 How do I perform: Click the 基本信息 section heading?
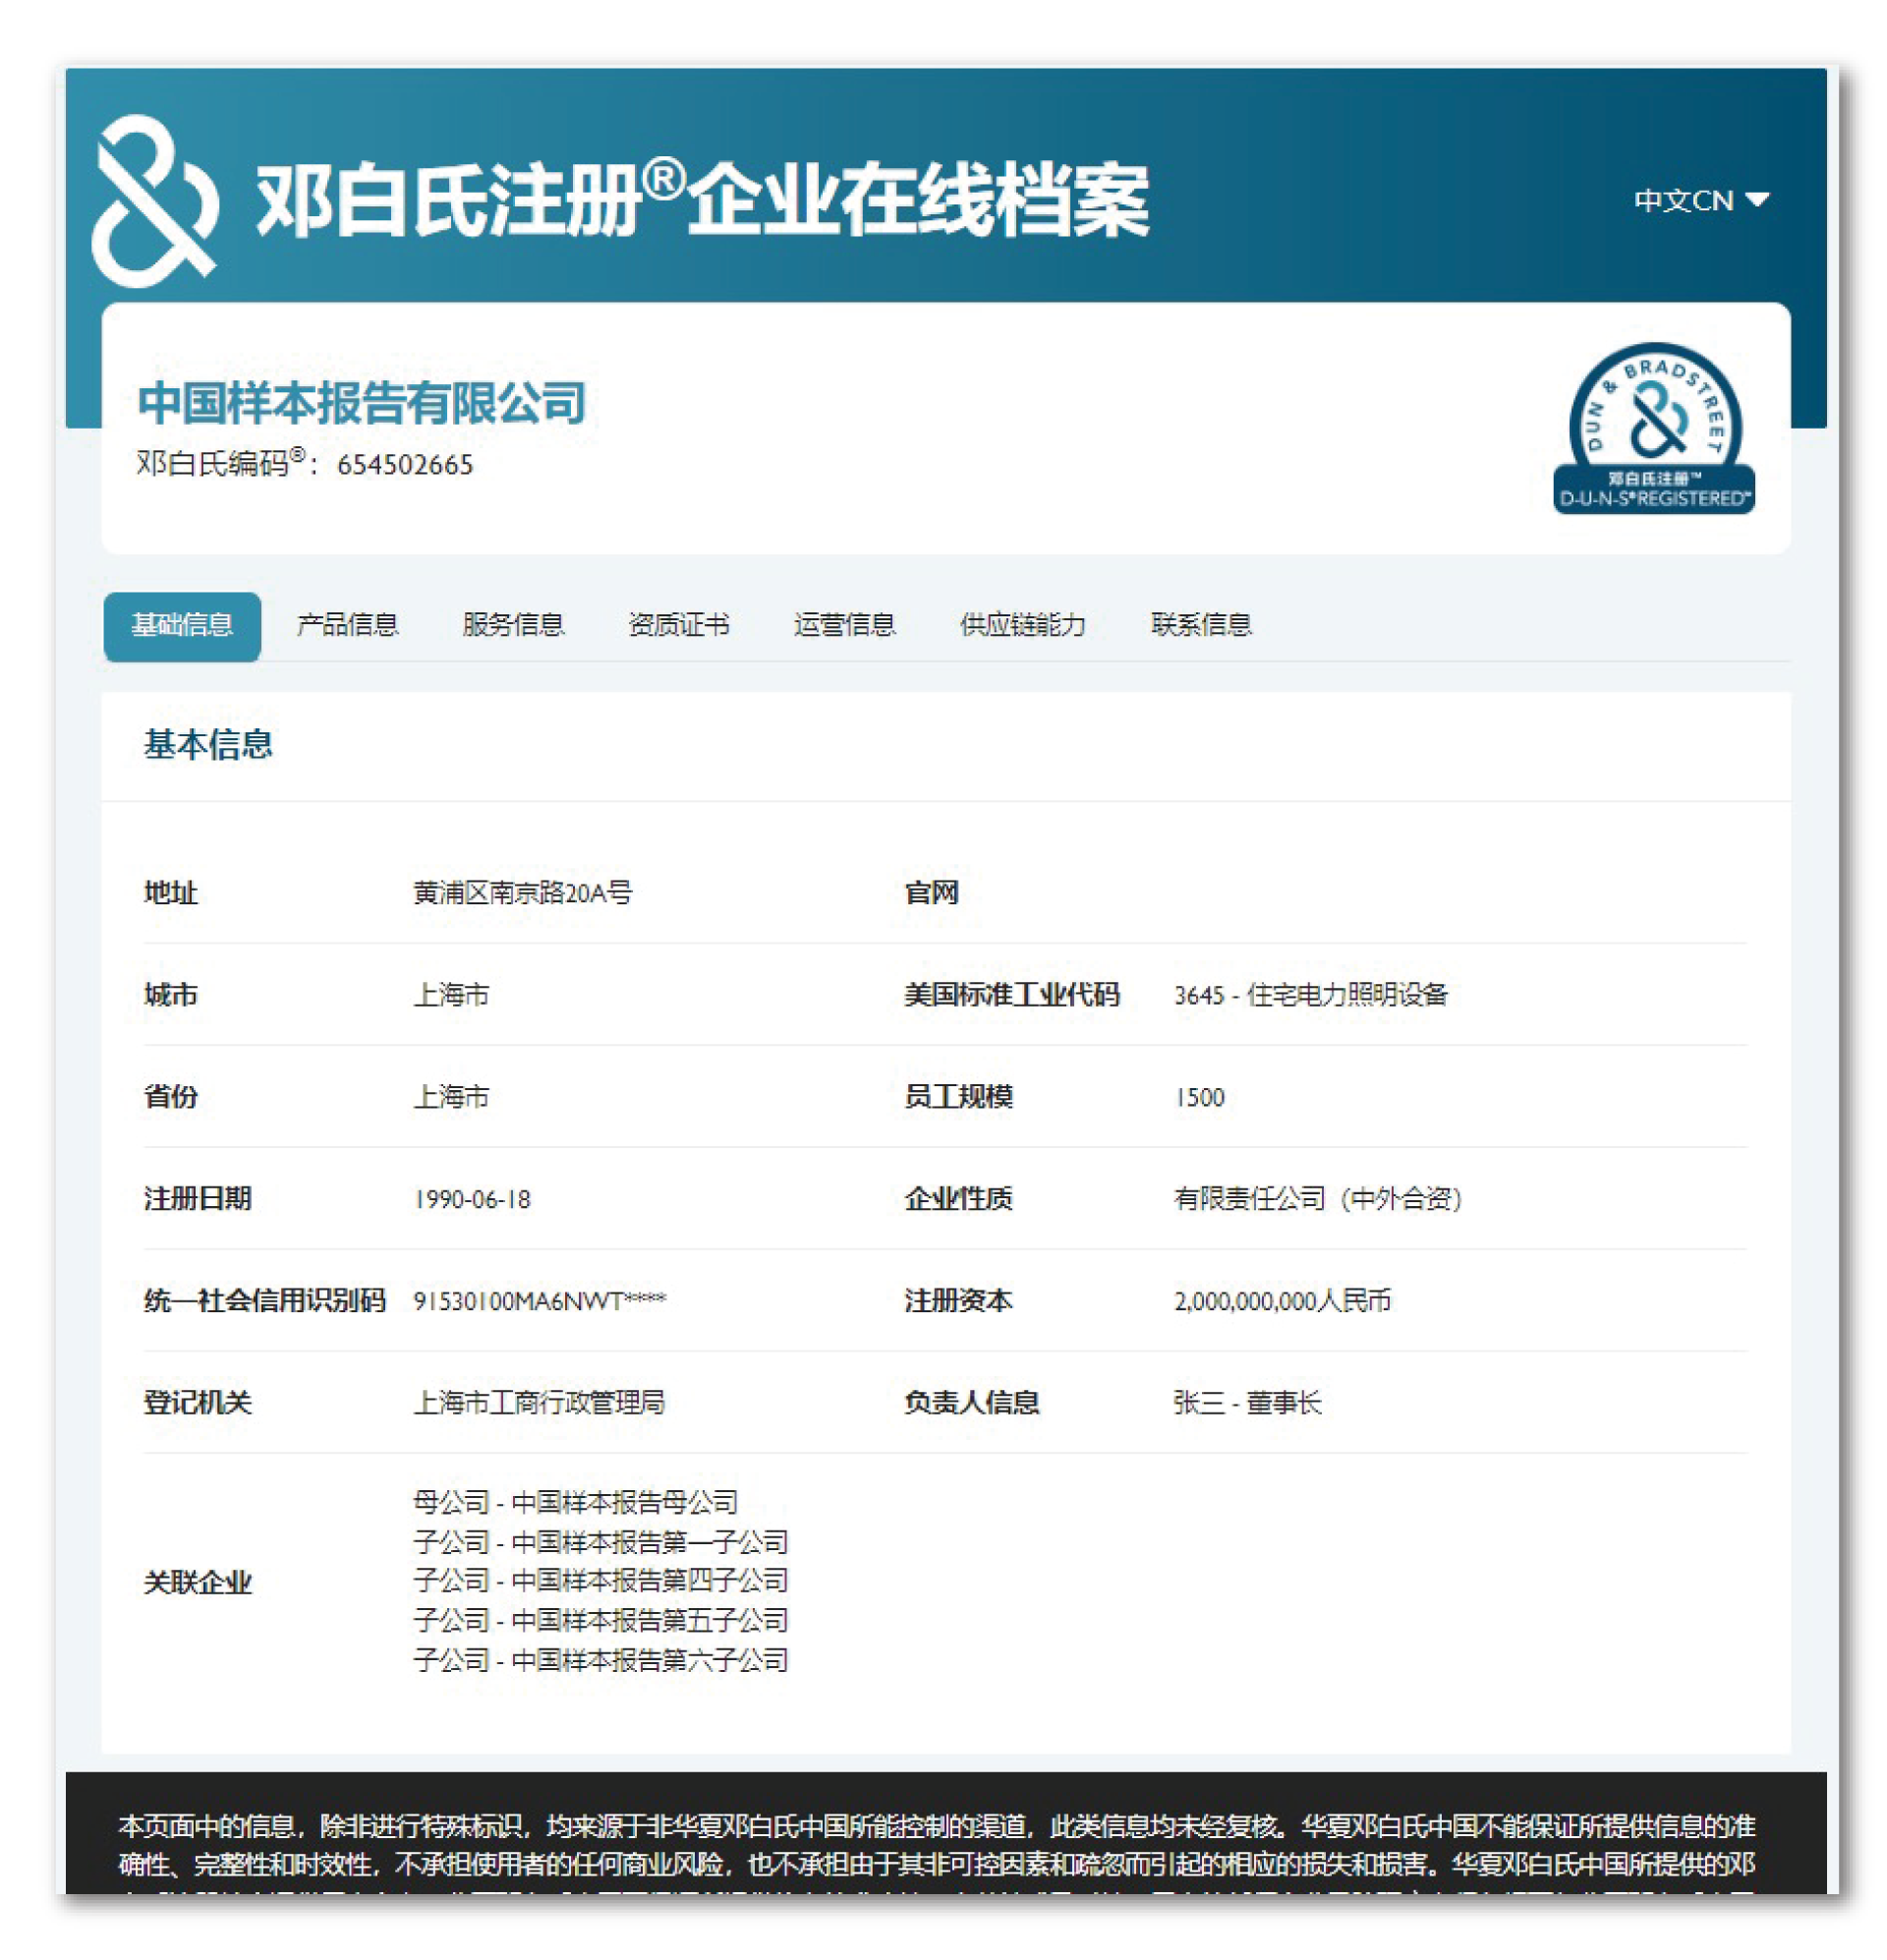208,745
